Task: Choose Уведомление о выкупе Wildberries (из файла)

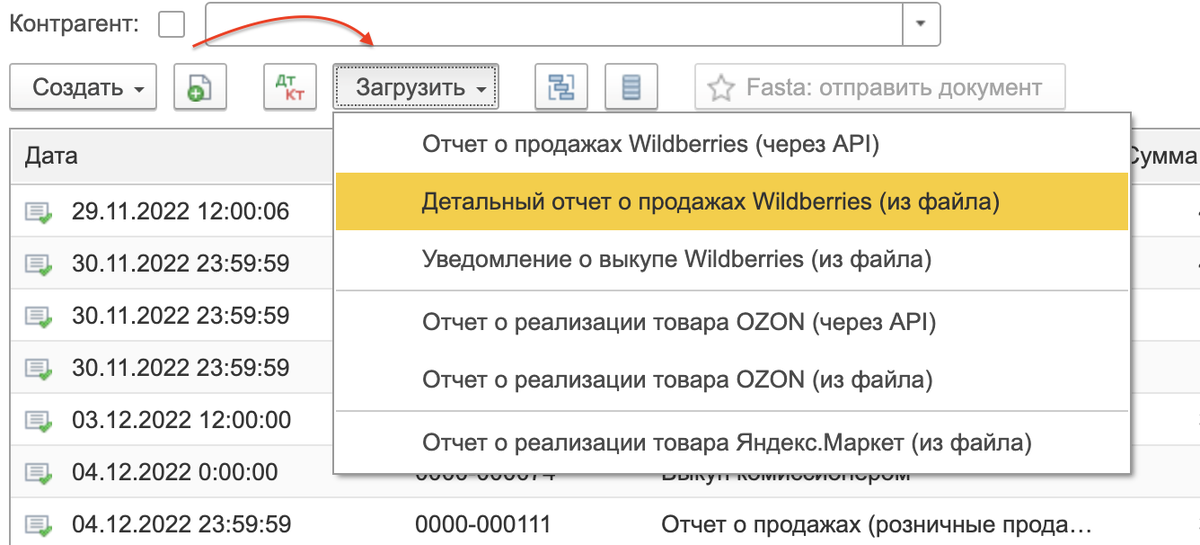Action: [732, 259]
